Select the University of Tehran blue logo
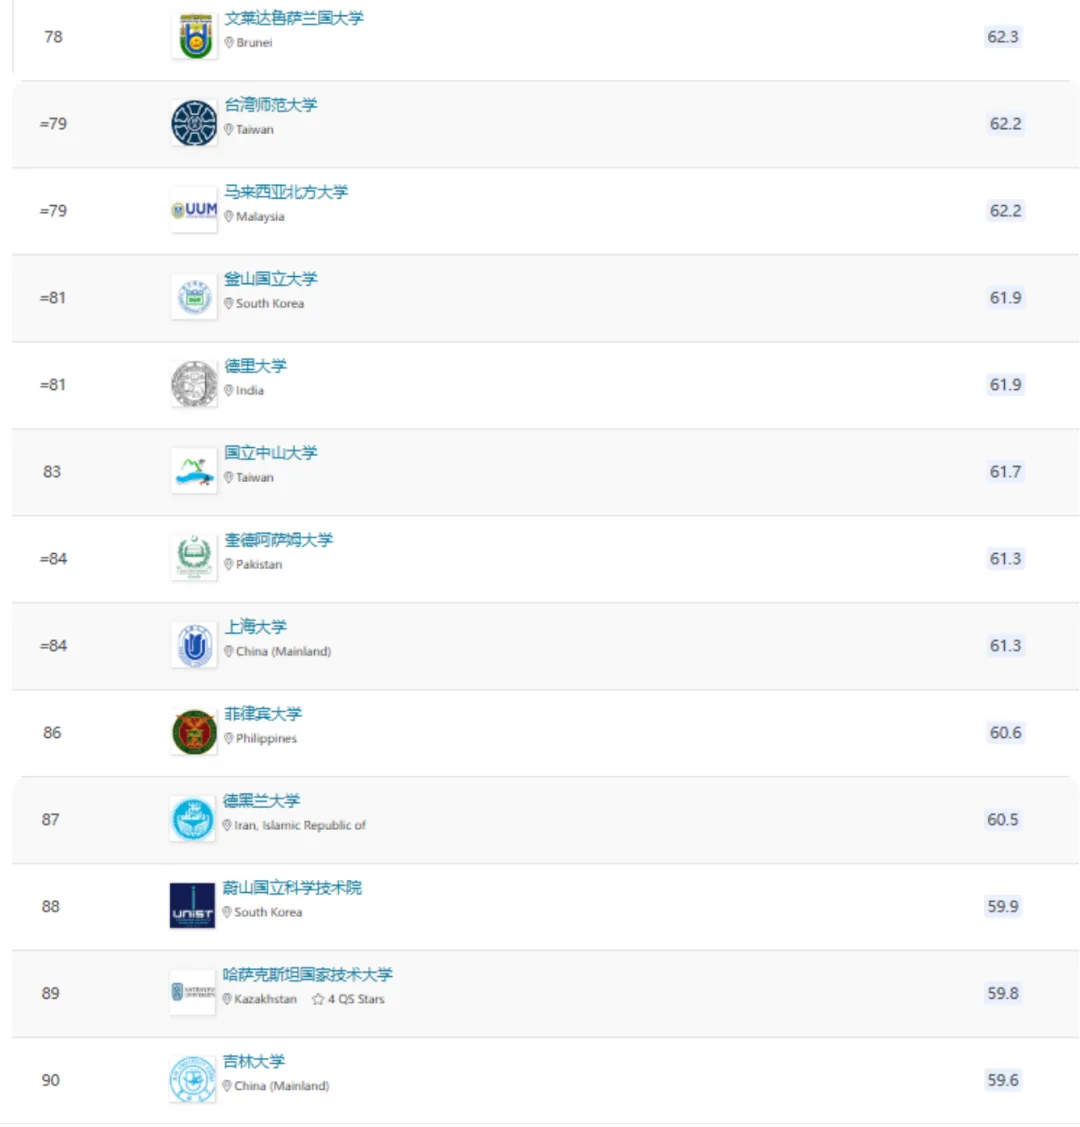1080x1127 pixels. coord(193,819)
